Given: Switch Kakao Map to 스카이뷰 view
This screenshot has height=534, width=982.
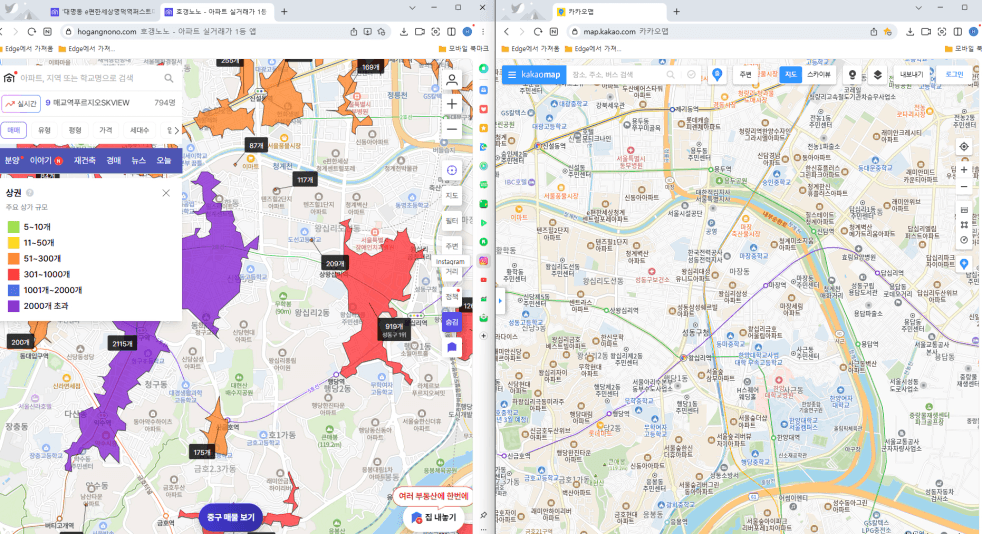Looking at the screenshot, I should [818, 74].
